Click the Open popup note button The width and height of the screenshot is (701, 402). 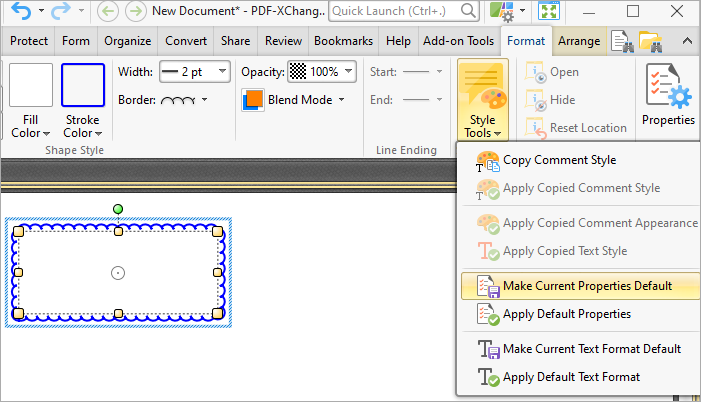[553, 72]
